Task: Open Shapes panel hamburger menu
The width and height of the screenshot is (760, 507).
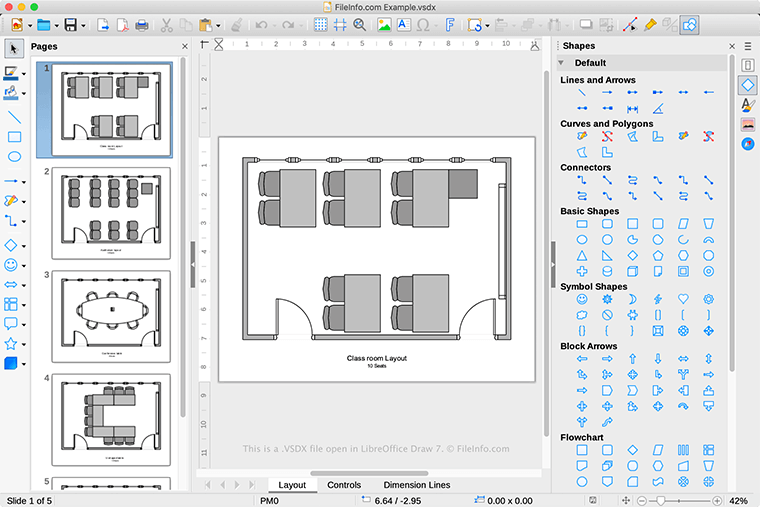Action: pos(748,46)
